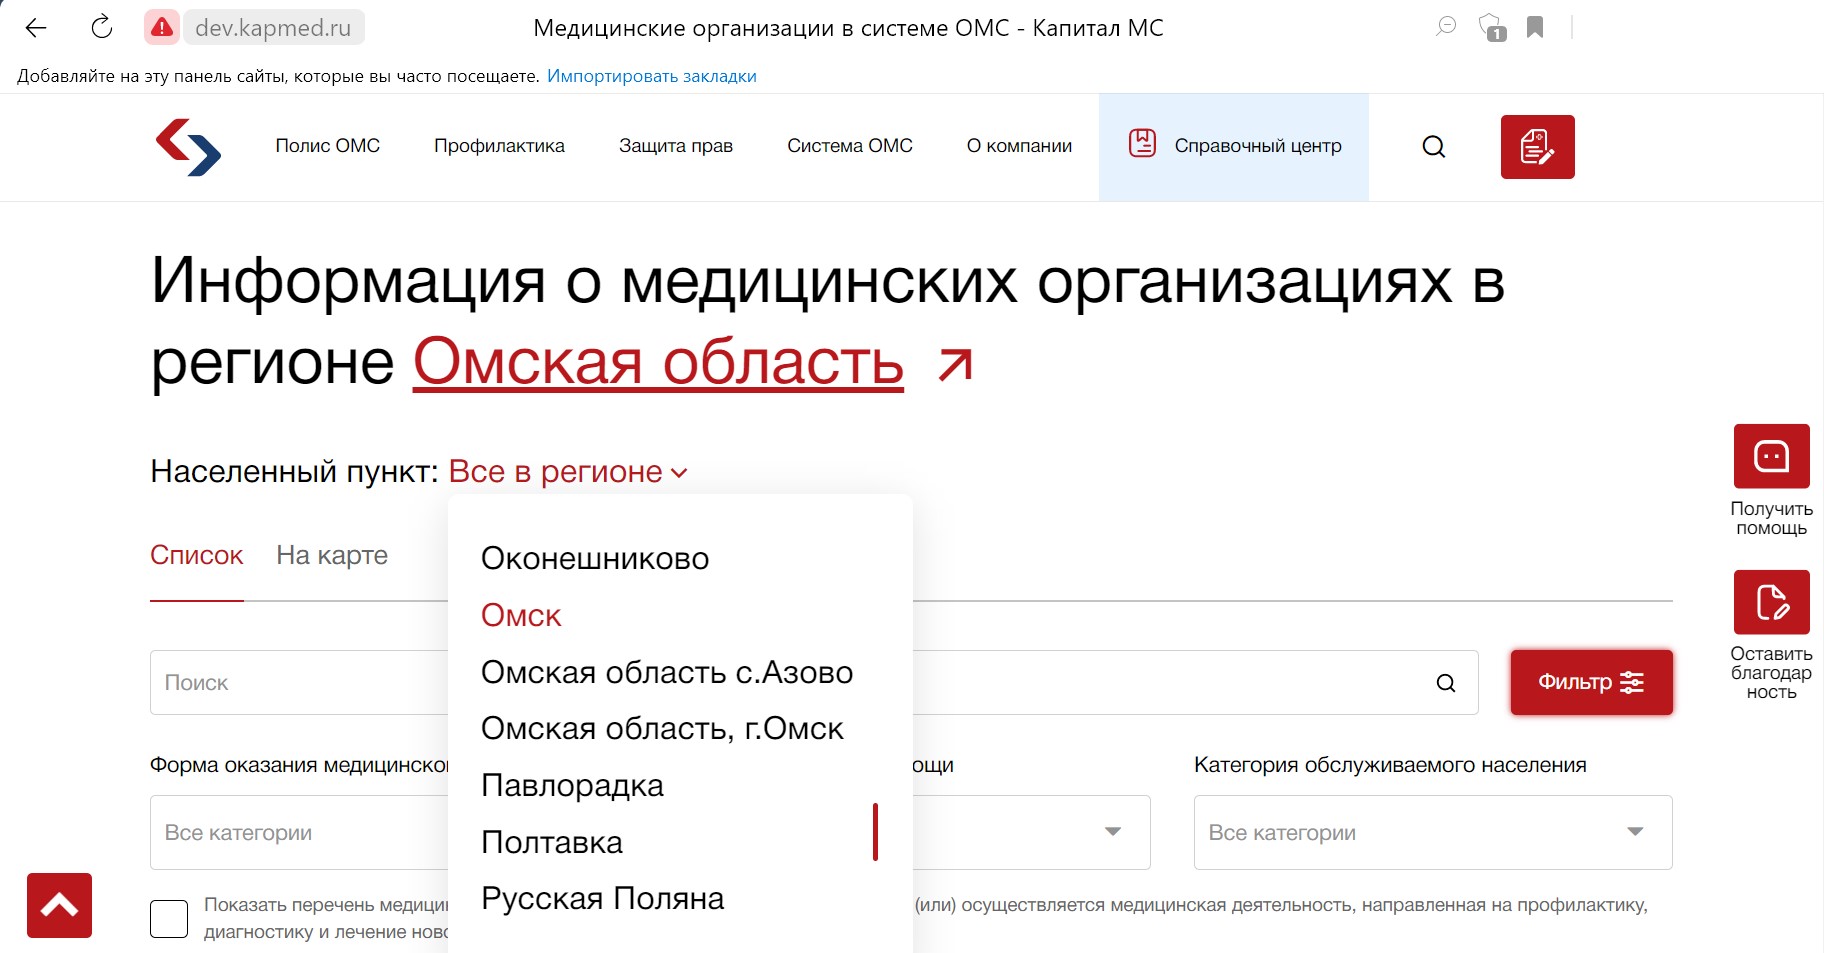Focus the Поиск search field
The height and width of the screenshot is (953, 1824).
pos(814,683)
